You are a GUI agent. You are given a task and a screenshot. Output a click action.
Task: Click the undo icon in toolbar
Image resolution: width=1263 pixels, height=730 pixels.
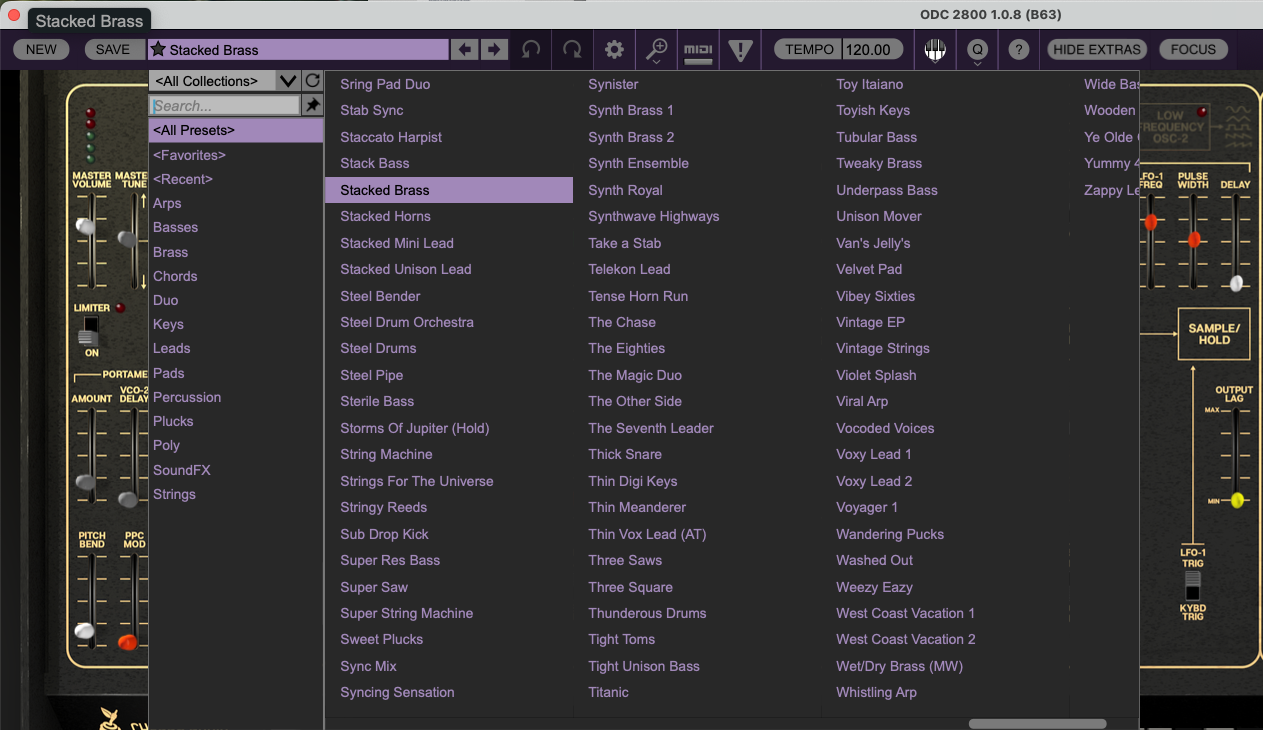click(532, 49)
